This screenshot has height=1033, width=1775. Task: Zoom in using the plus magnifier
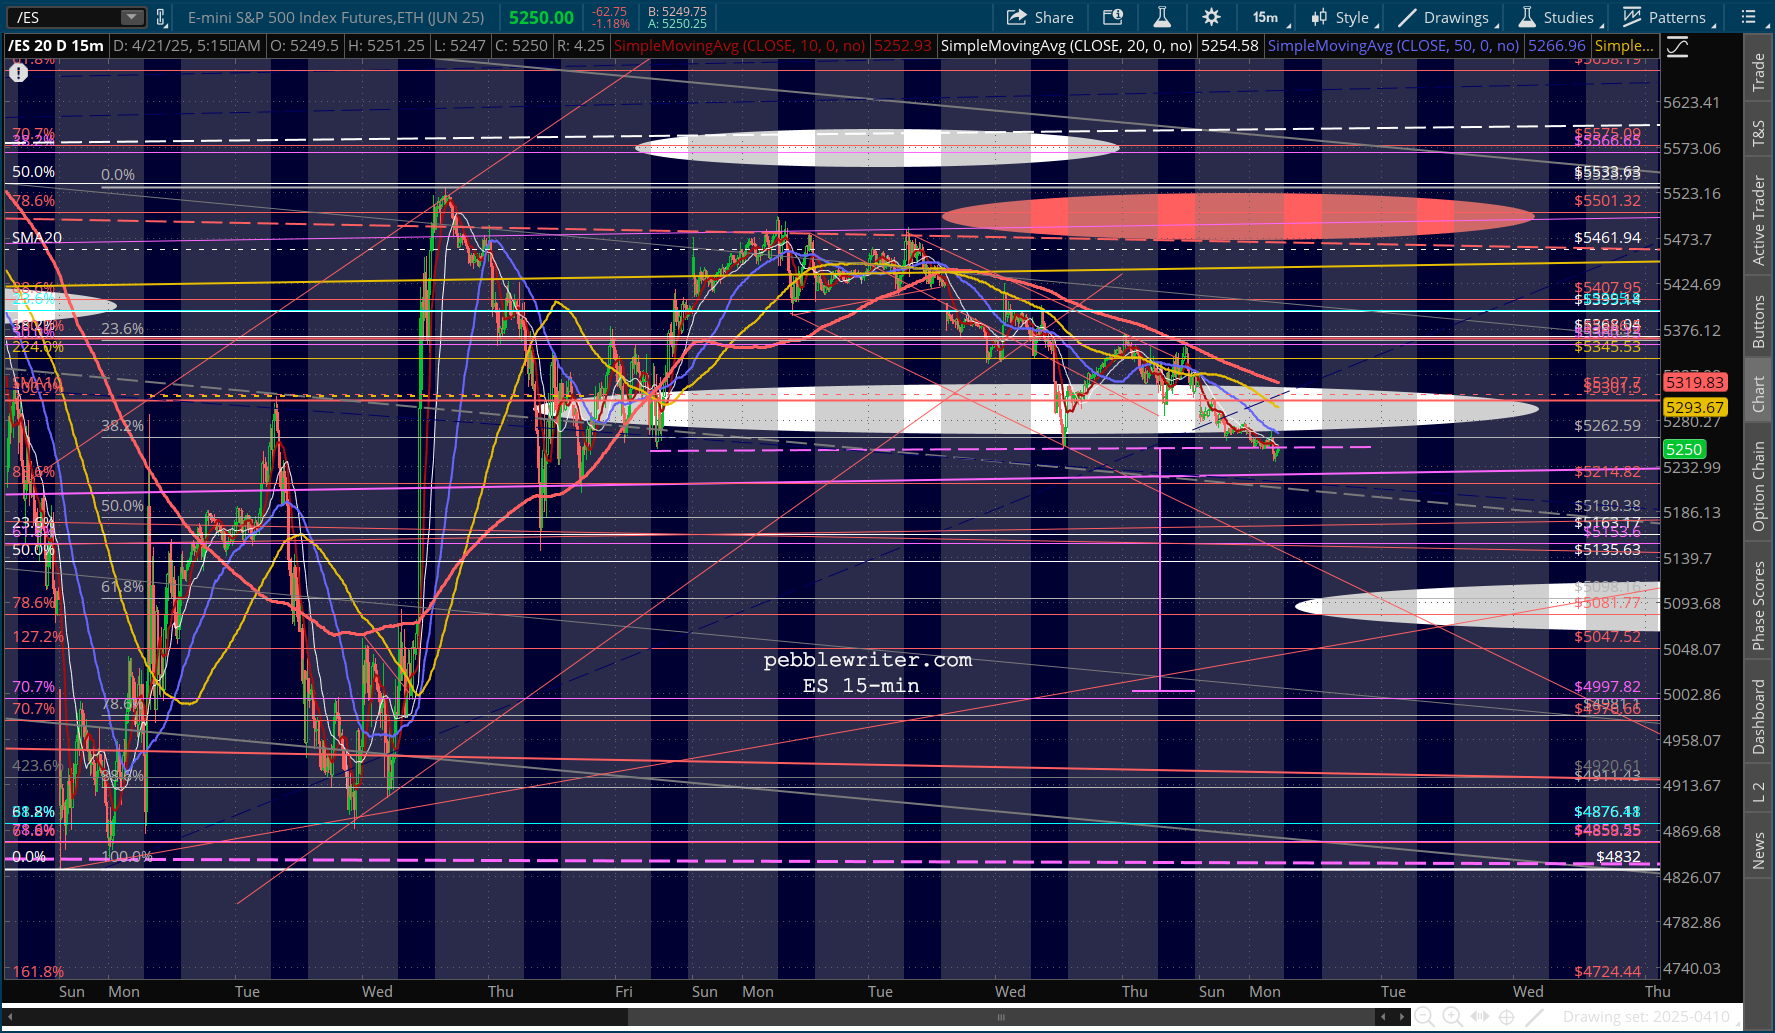click(1452, 1017)
